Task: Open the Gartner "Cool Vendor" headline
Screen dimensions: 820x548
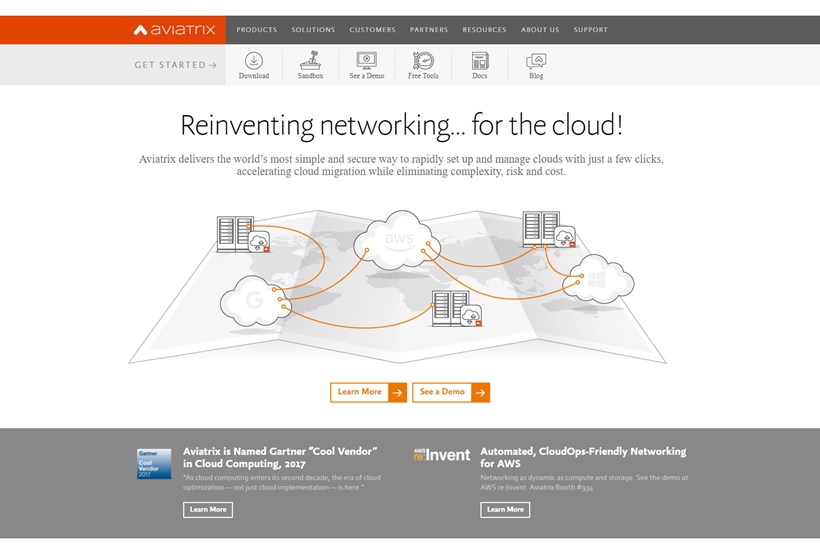Action: point(280,458)
